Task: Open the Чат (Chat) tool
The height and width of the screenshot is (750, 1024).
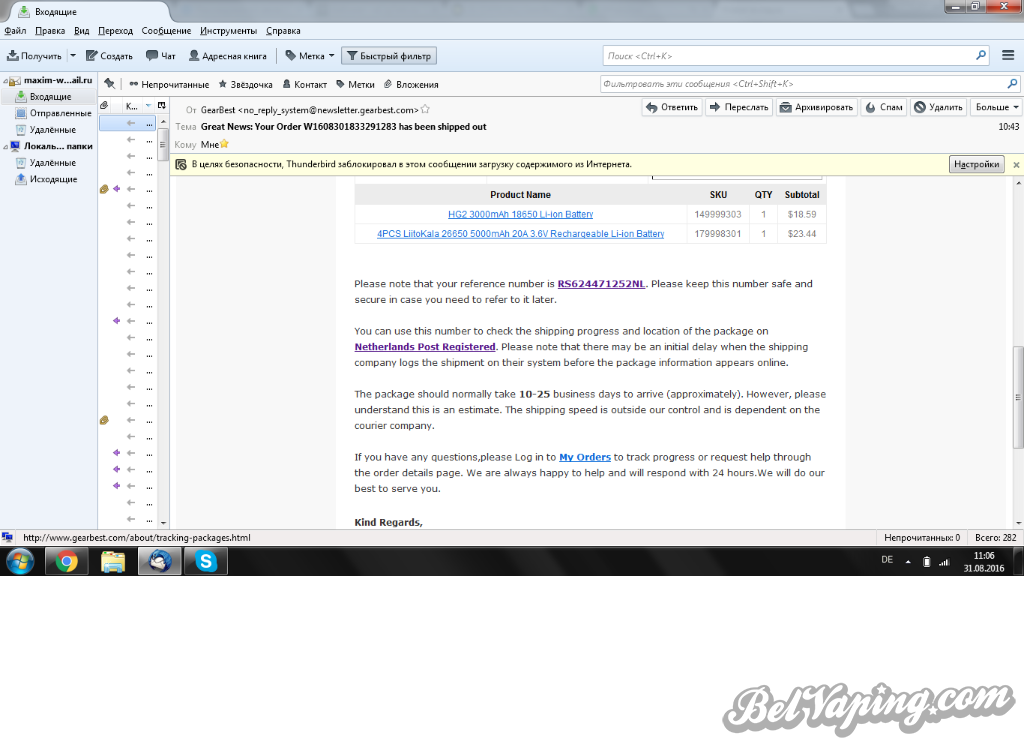Action: click(161, 56)
